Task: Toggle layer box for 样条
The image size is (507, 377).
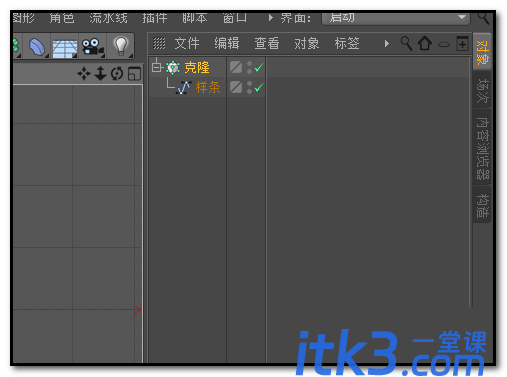Action: tap(236, 87)
